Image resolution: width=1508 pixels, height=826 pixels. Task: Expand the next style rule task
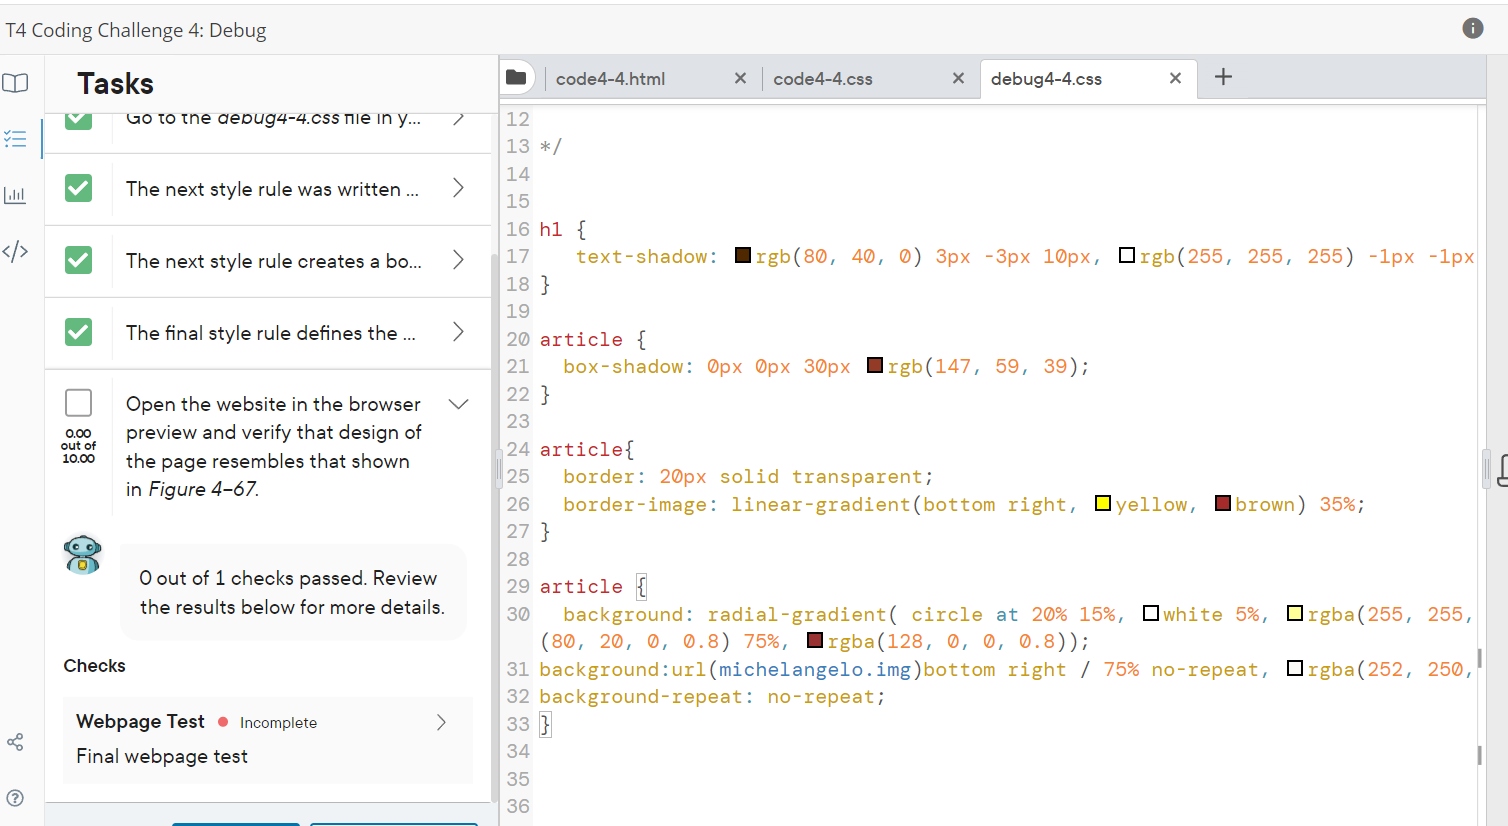(458, 189)
